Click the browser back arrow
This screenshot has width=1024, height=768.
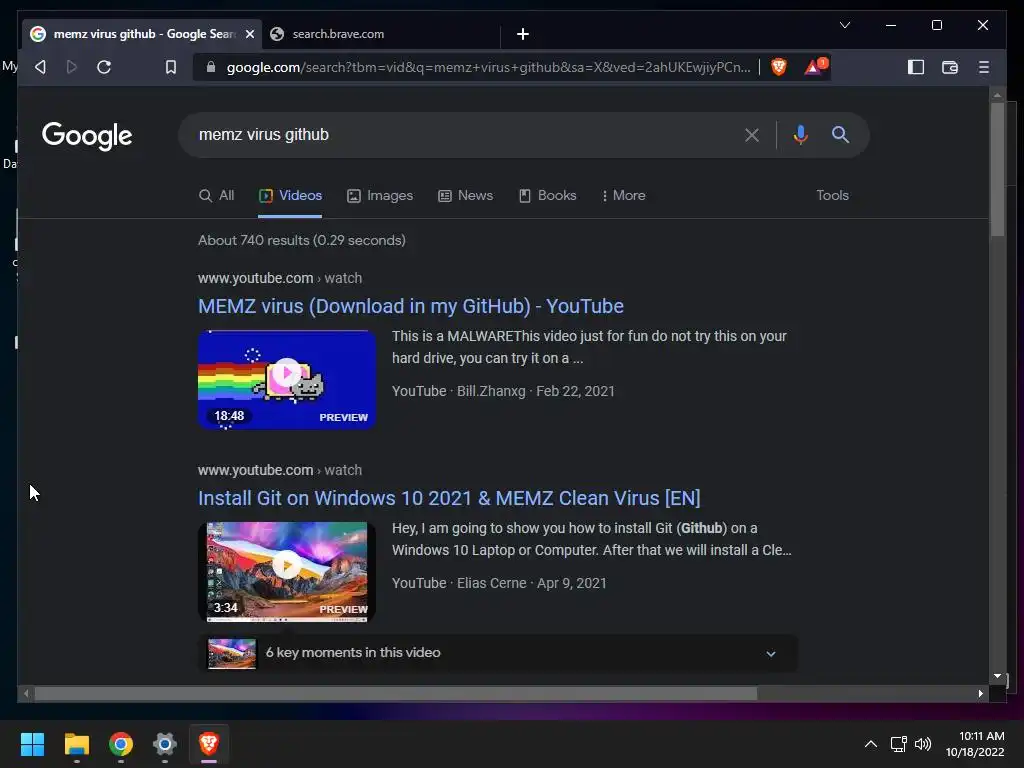point(40,67)
